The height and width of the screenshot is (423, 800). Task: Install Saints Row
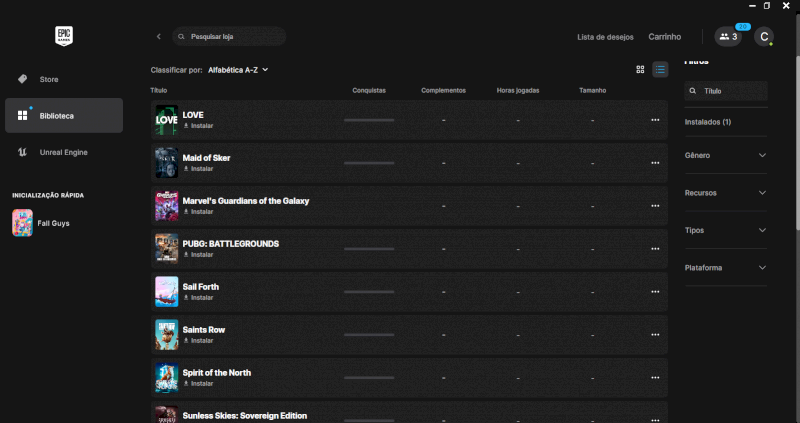(x=198, y=340)
